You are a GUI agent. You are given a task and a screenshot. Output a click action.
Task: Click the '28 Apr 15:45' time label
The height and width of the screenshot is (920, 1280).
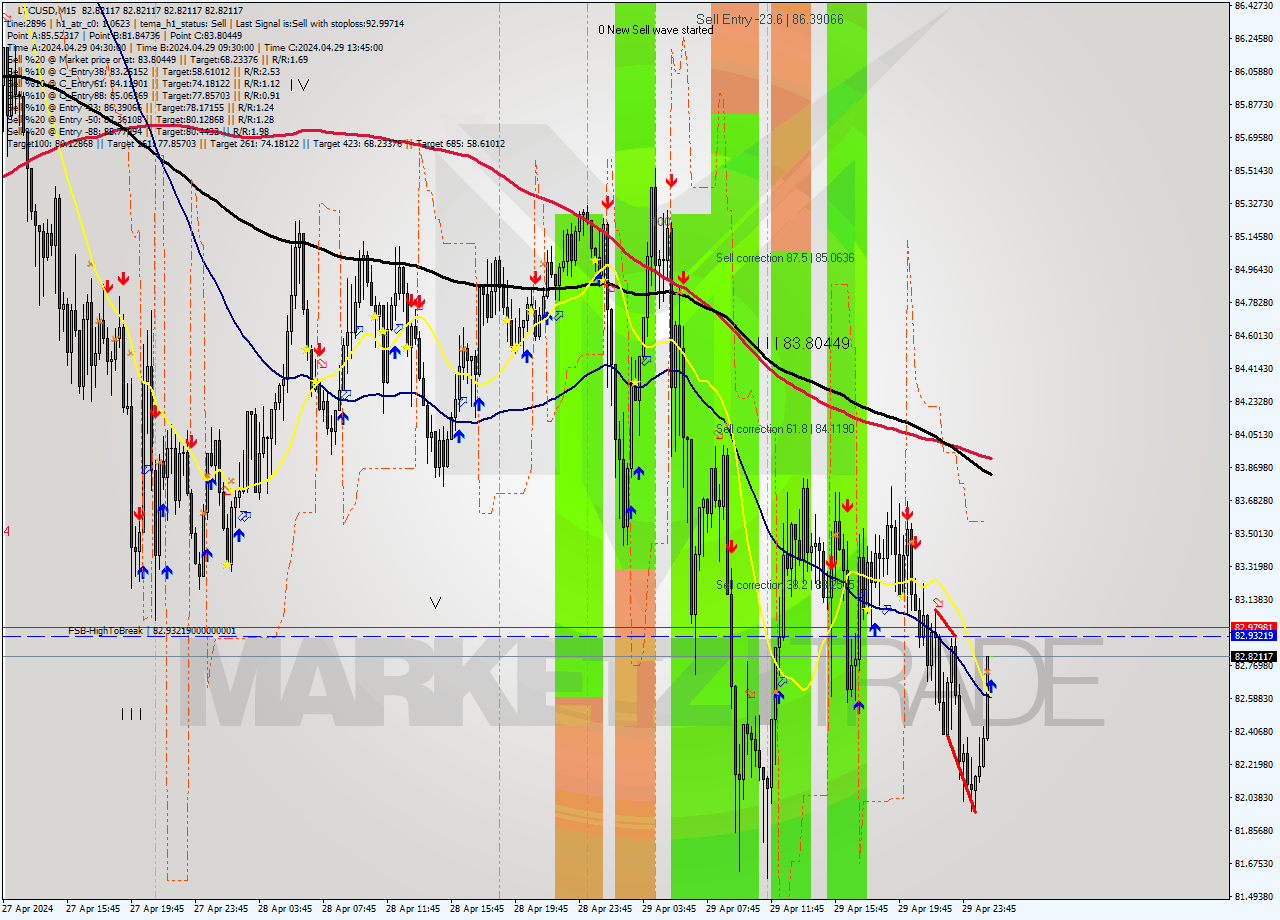coord(477,909)
